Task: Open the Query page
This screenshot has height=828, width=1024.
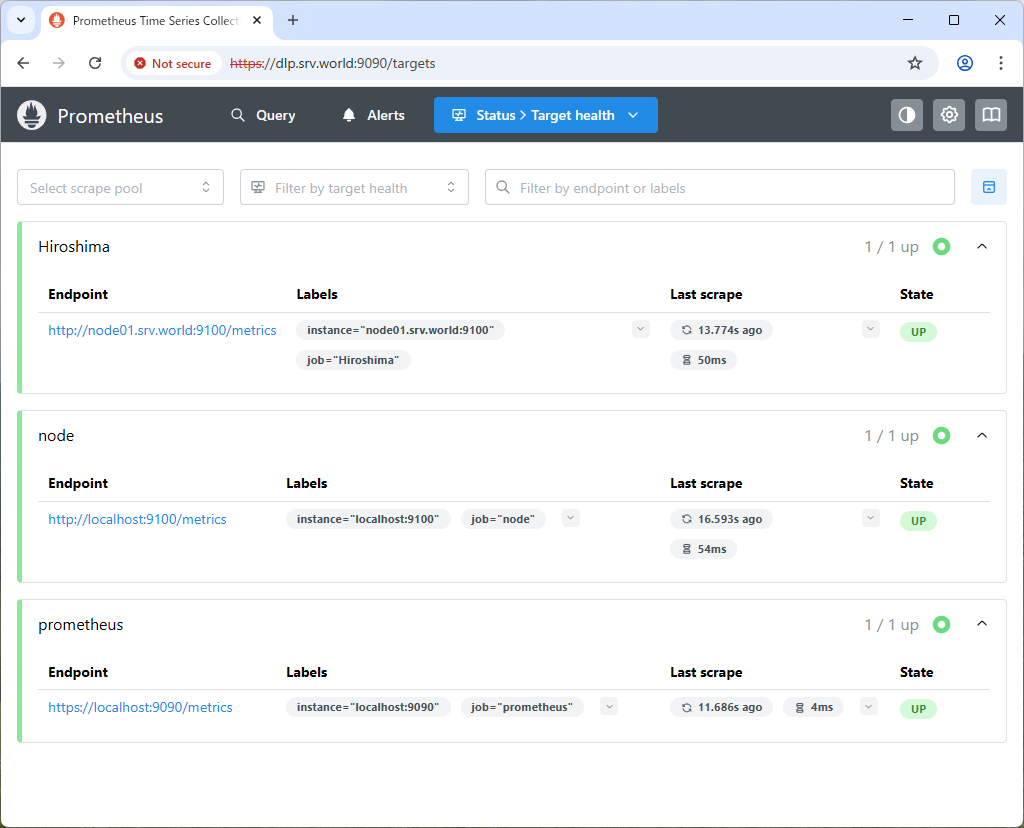Action: click(263, 116)
